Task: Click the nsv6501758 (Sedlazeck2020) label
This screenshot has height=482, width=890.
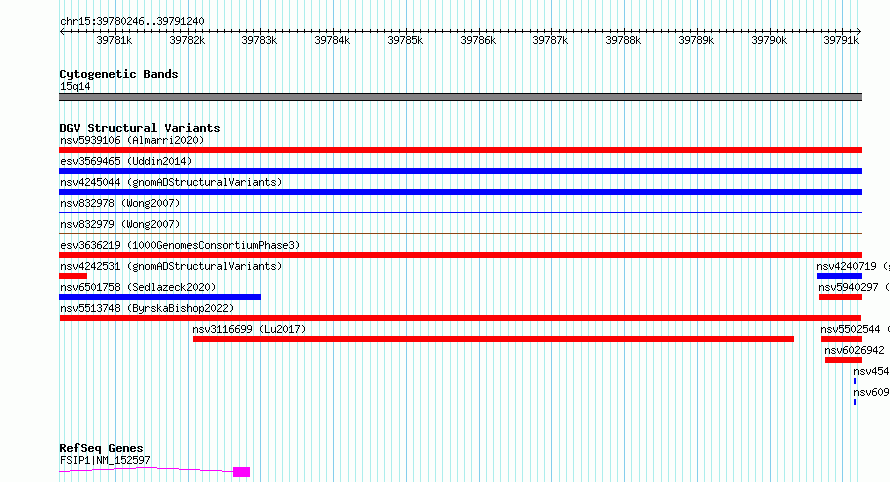Action: pos(138,287)
